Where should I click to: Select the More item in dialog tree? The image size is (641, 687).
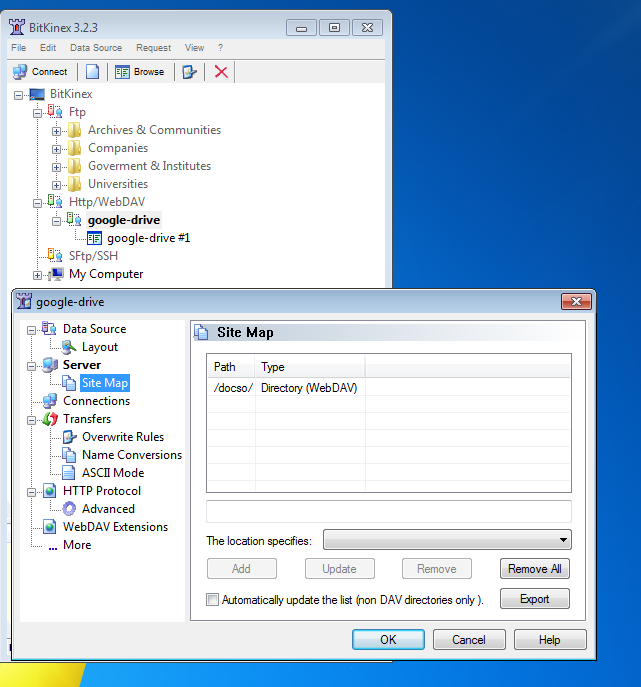point(77,545)
